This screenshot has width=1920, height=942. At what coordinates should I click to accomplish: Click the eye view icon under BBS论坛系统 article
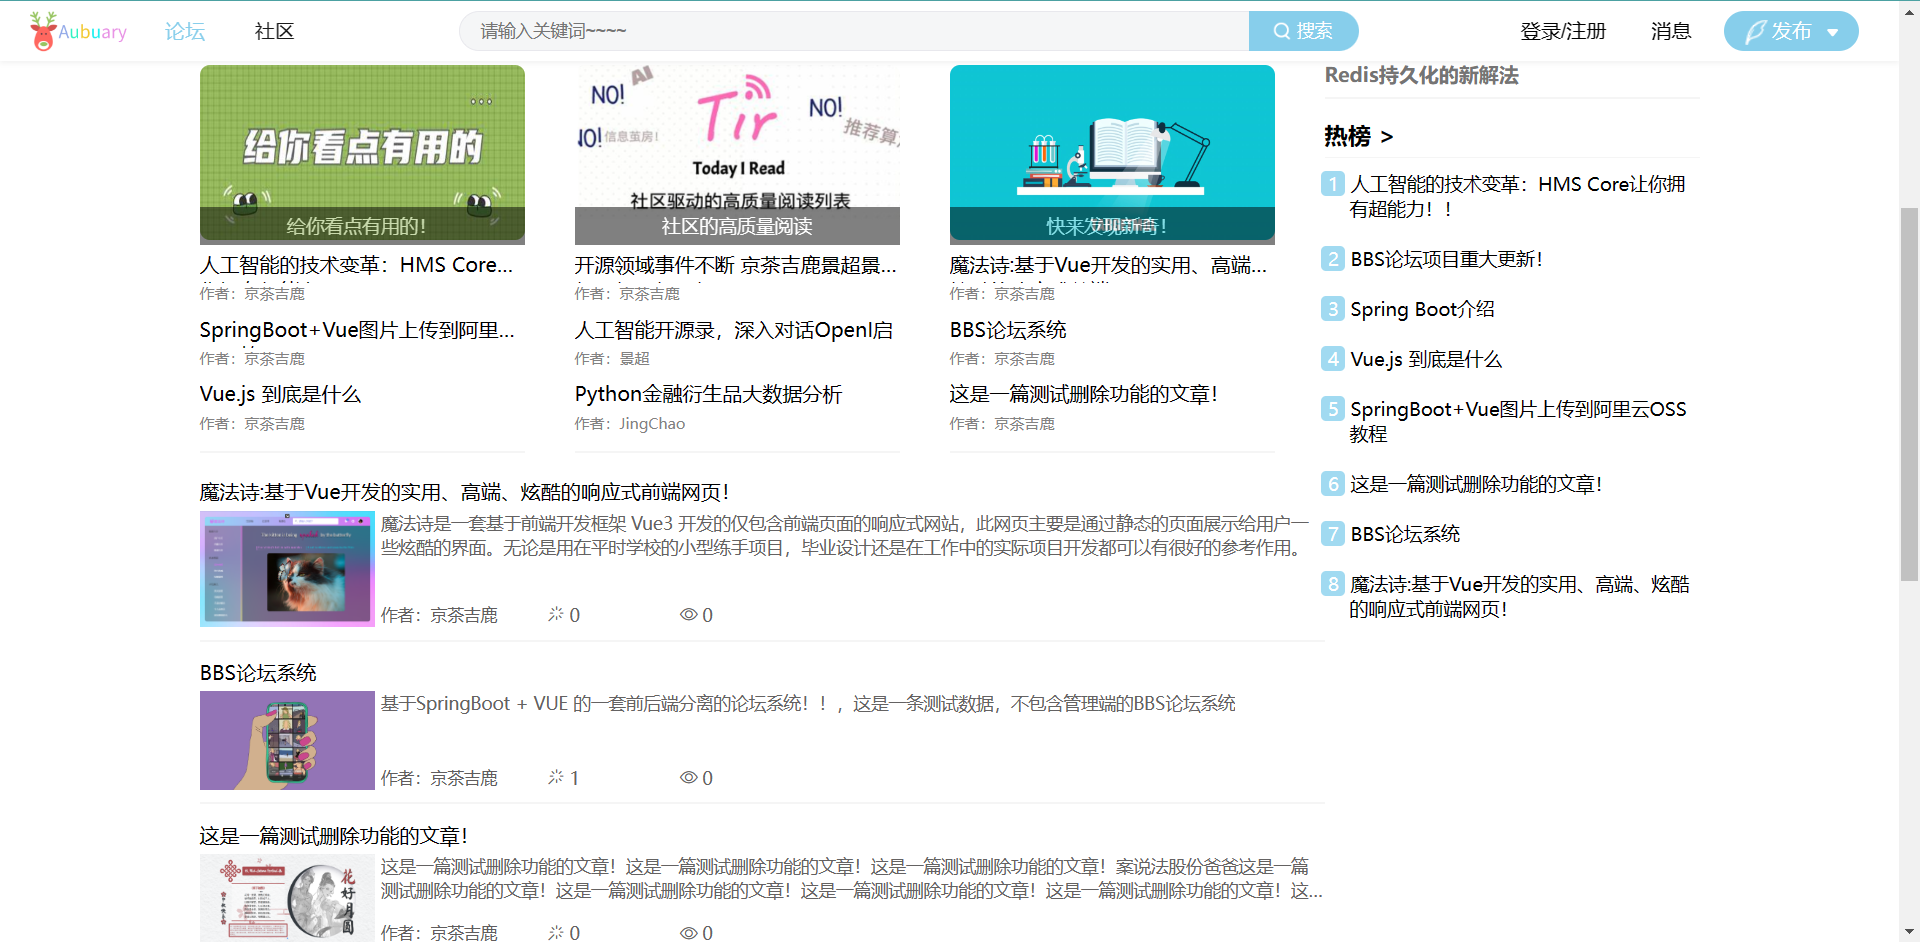689,777
